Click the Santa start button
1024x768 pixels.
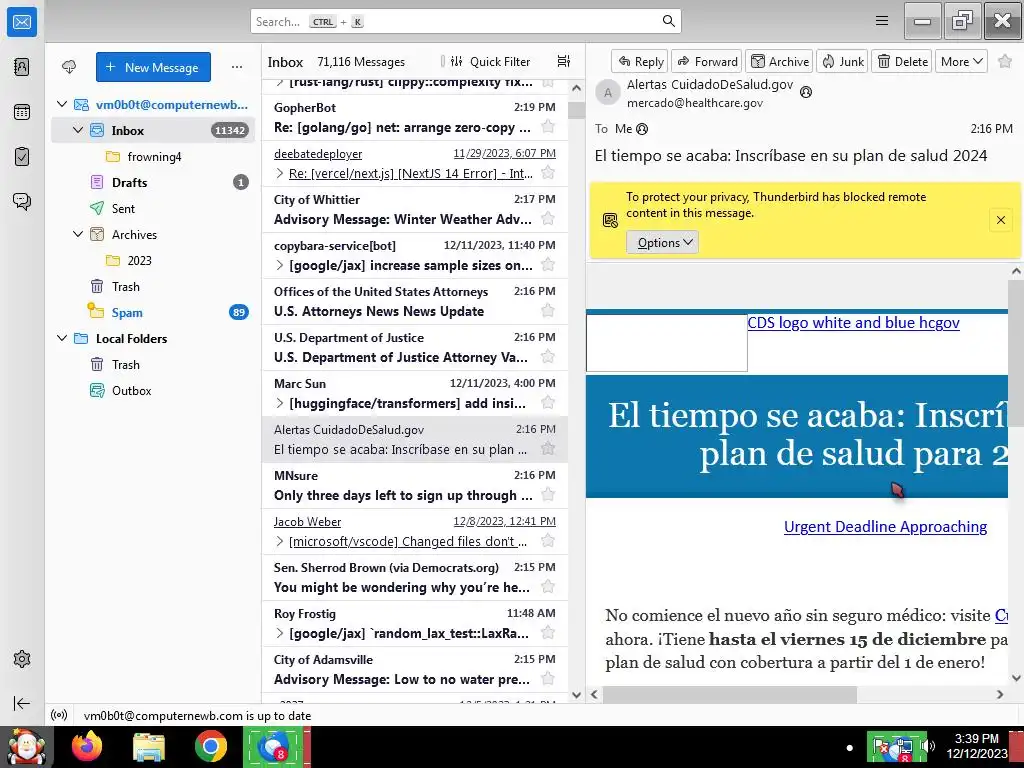click(x=26, y=747)
